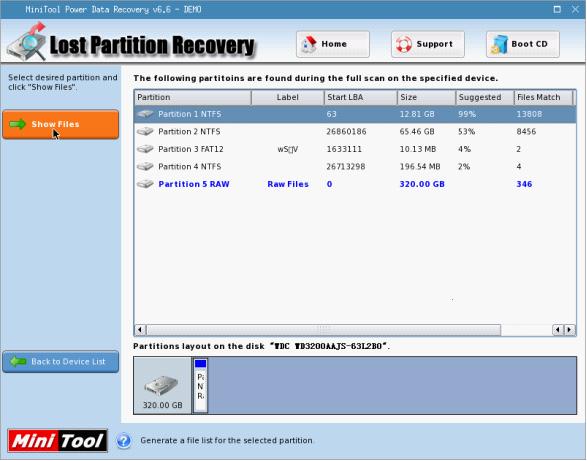This screenshot has width=587, height=461.
Task: Go Back to Device List
Action: [x=61, y=362]
